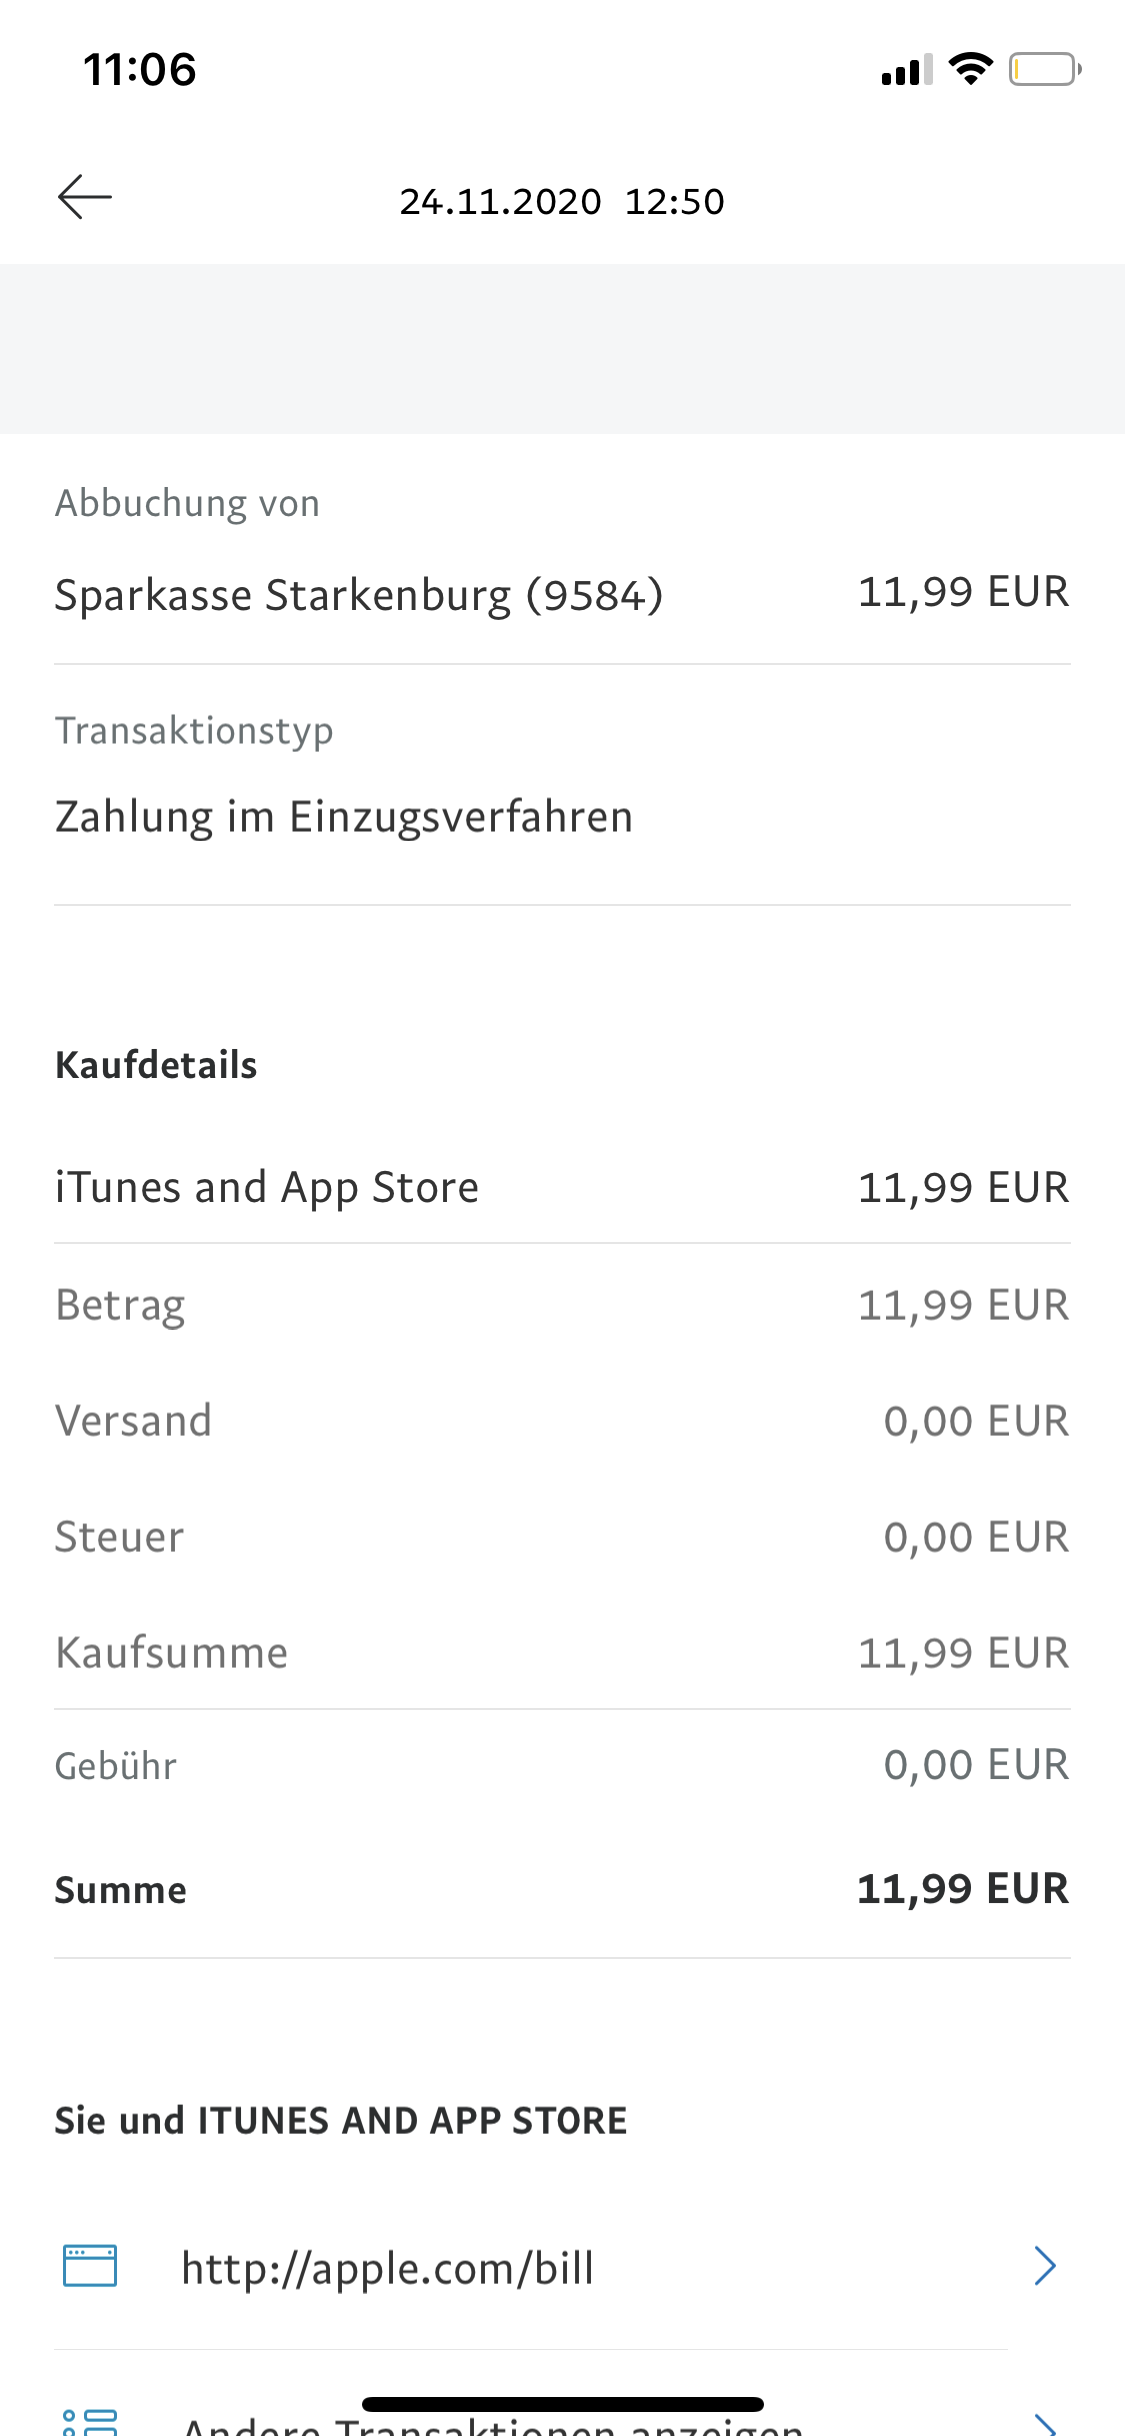Tap the Sie und ITUNES AND APP STORE heading
The image size is (1125, 2436).
click(x=341, y=2121)
